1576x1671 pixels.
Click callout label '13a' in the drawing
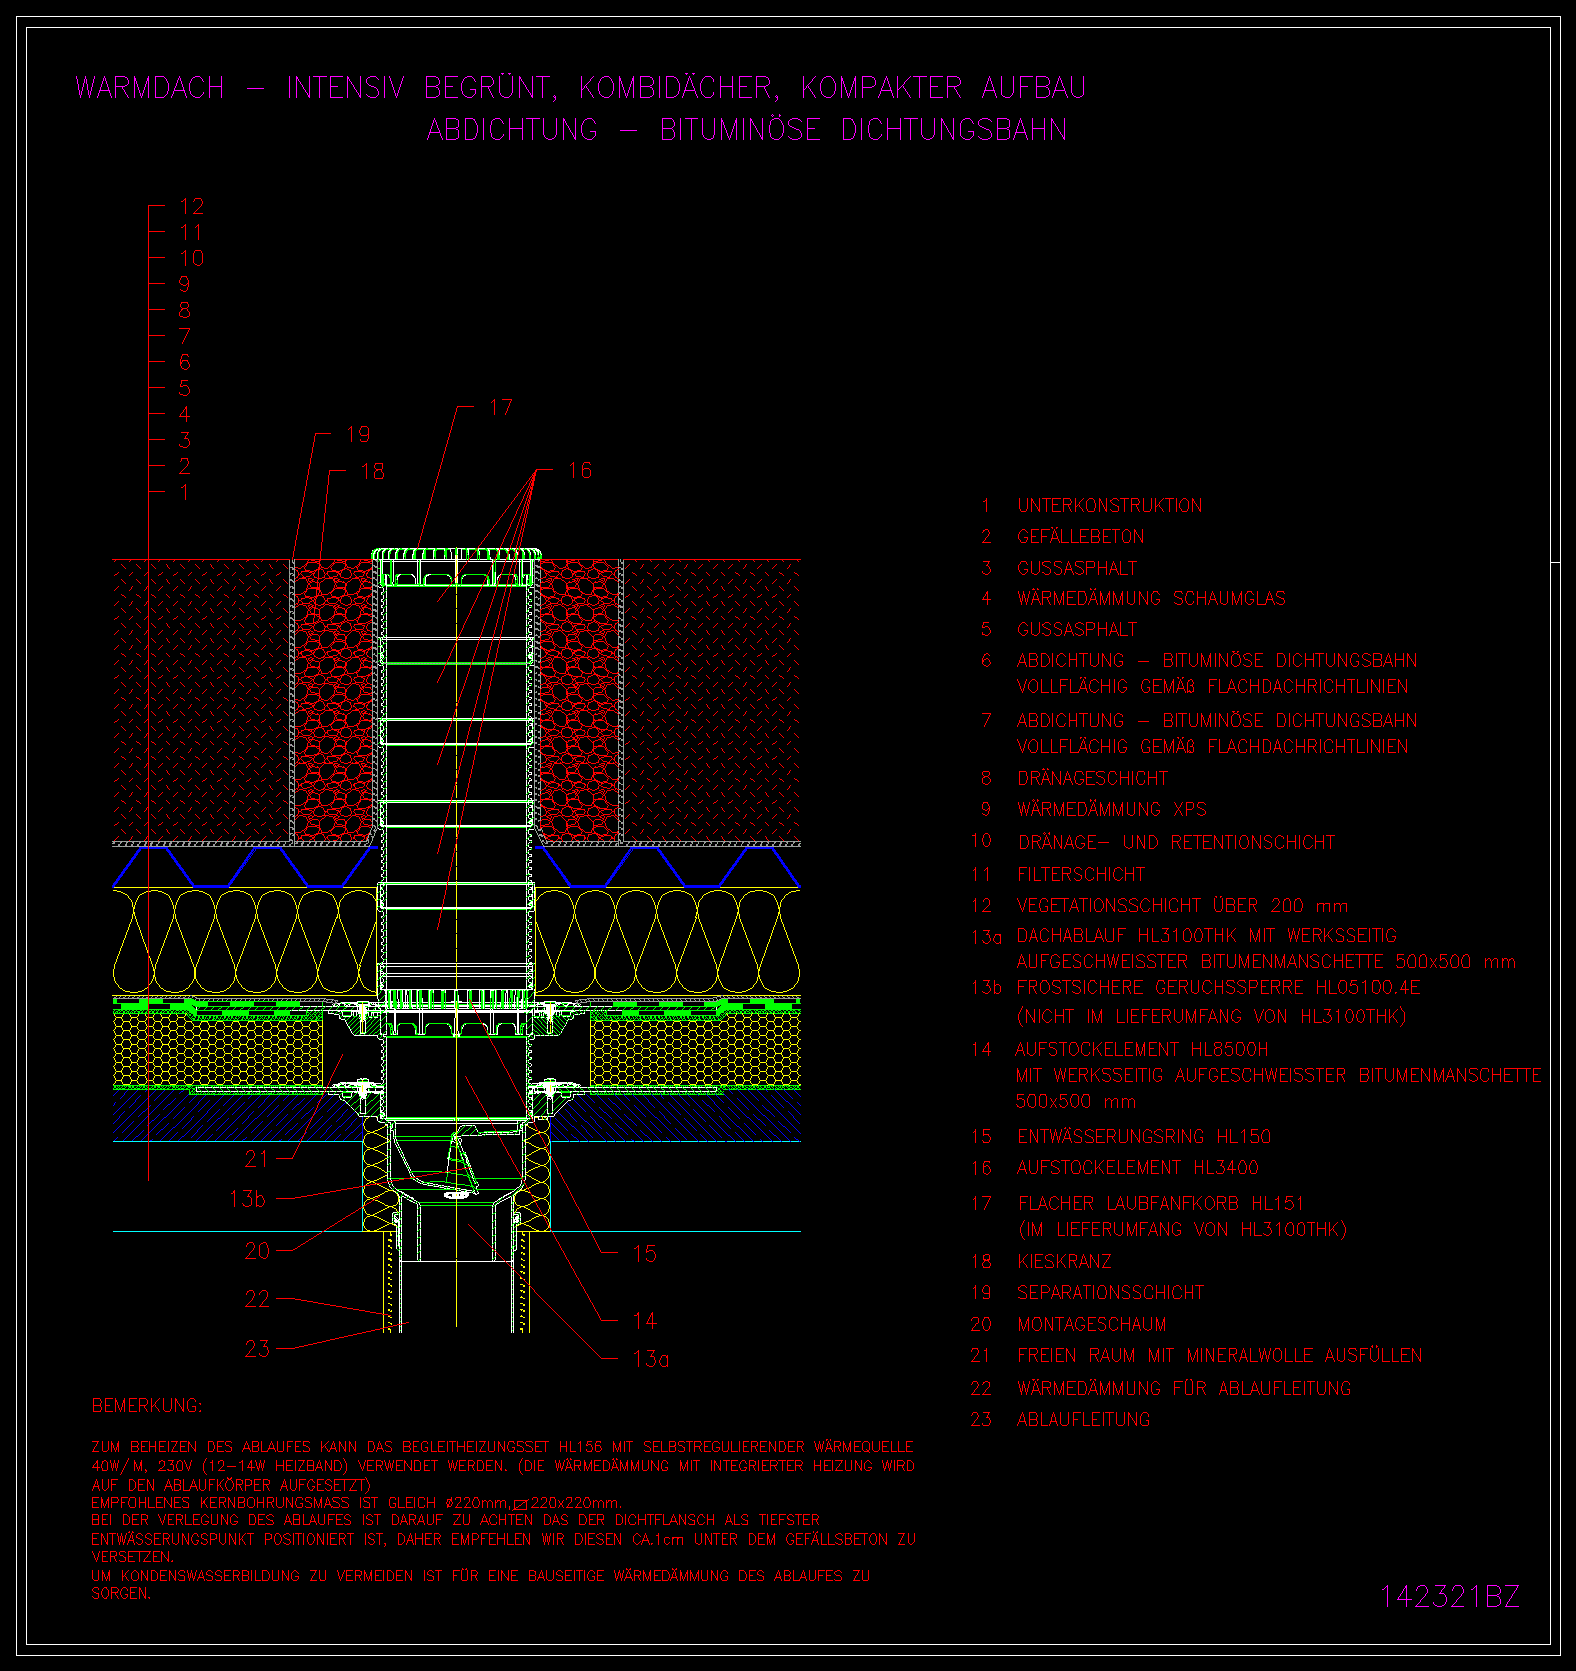click(x=651, y=1359)
